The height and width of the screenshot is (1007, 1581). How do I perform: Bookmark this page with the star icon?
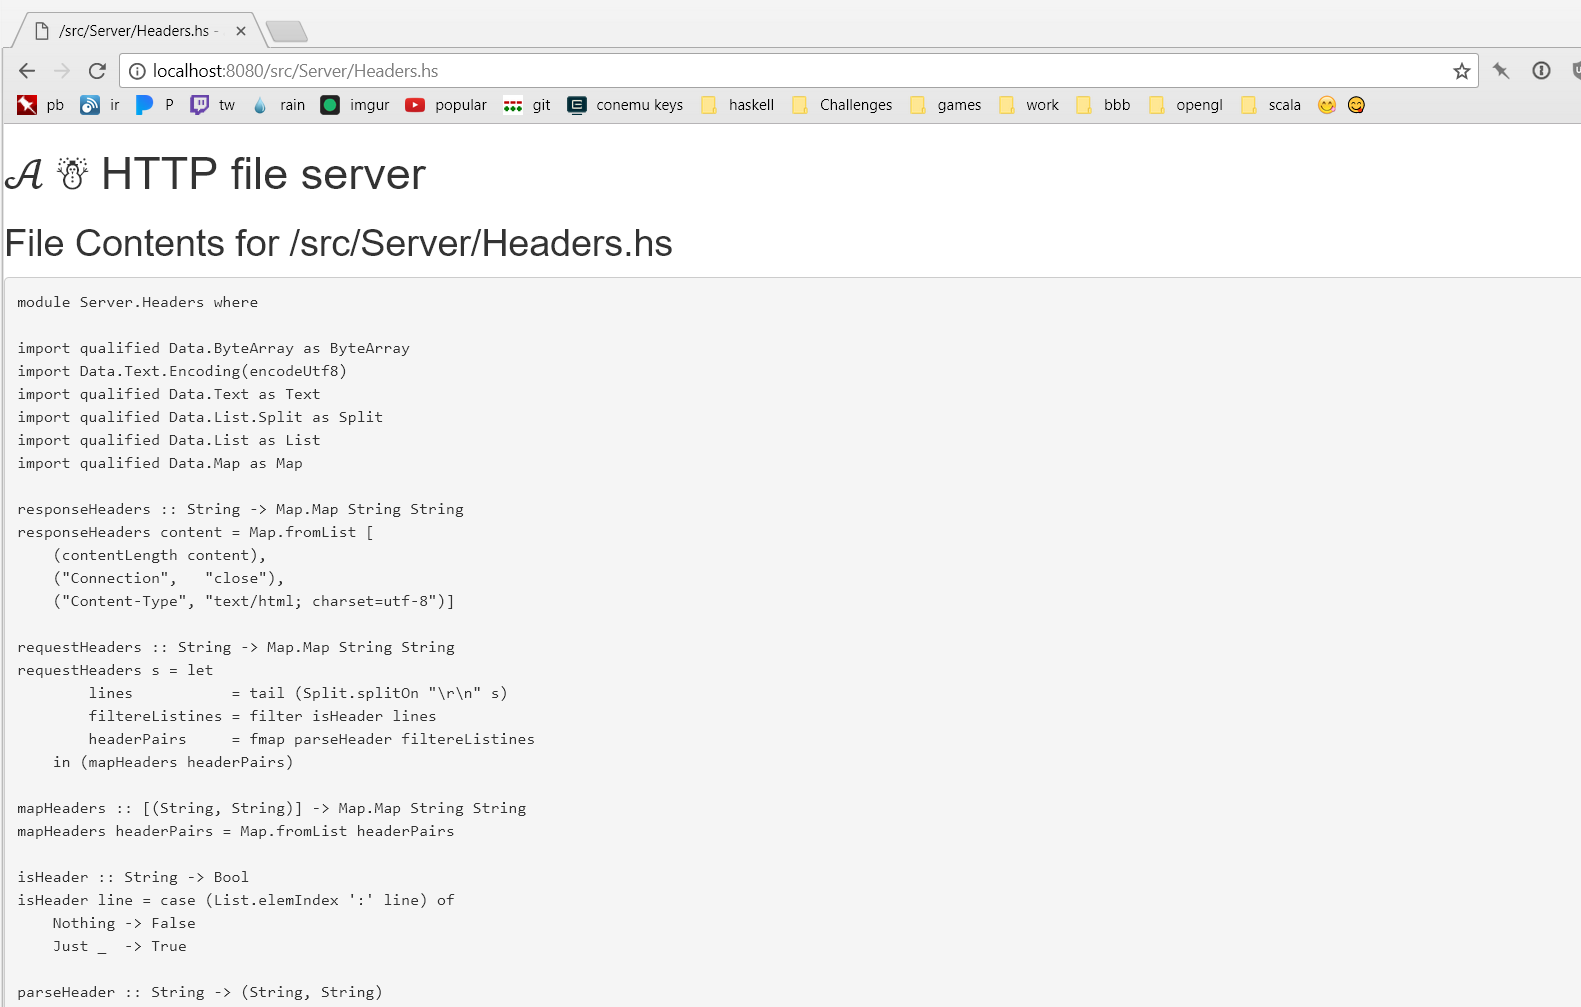(x=1462, y=71)
